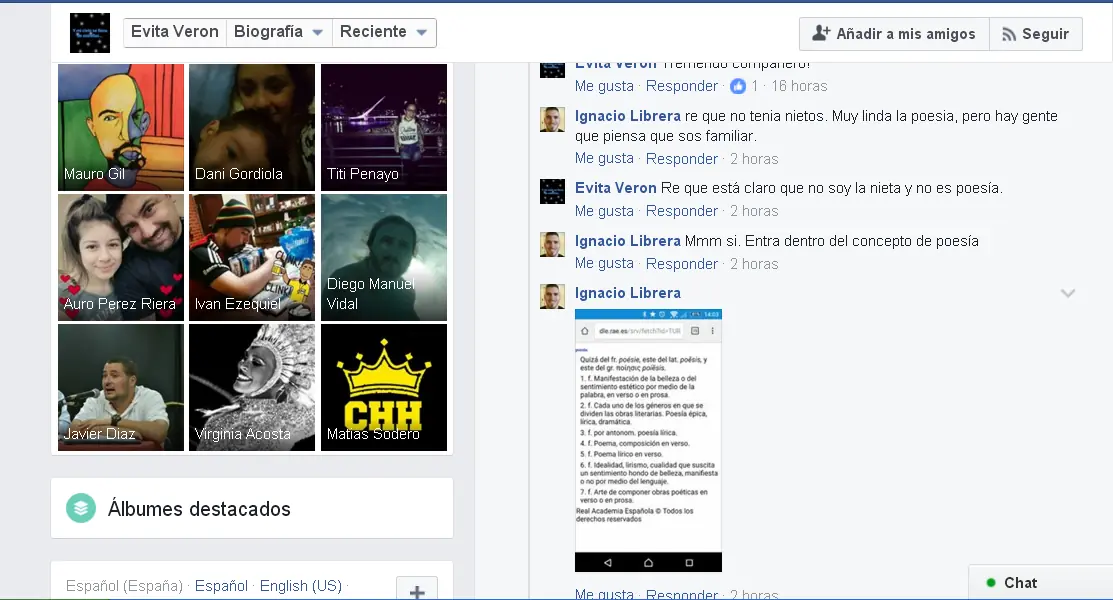Click the Álbumes destacados layers icon
The image size is (1113, 600).
coord(81,508)
